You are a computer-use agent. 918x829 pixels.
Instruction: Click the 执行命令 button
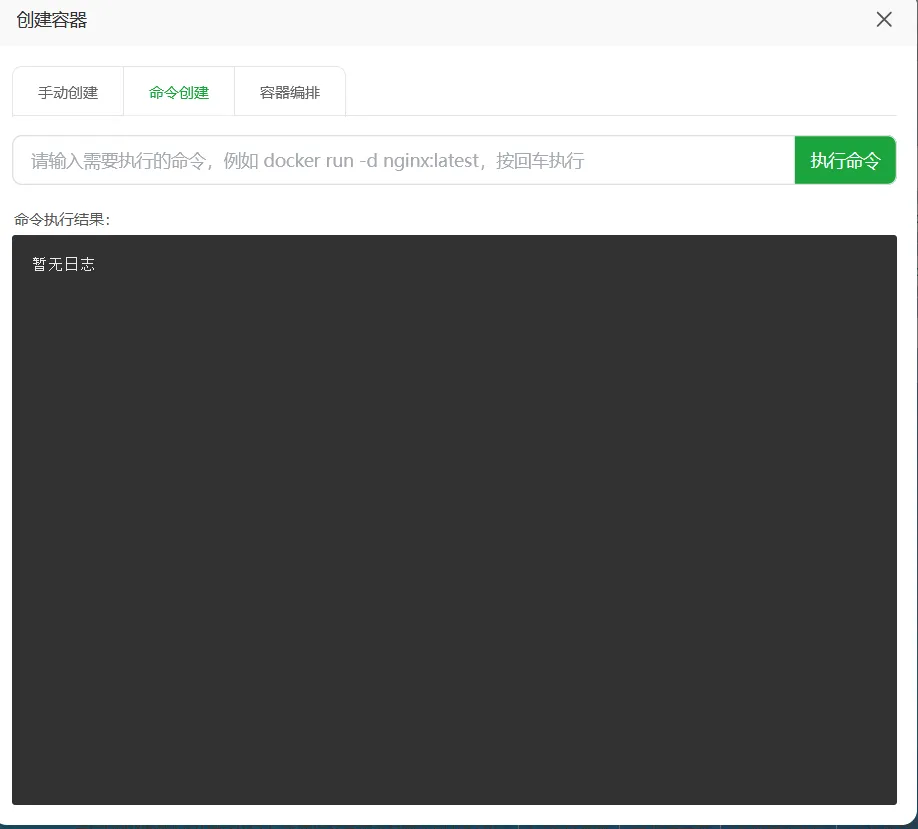coord(845,160)
